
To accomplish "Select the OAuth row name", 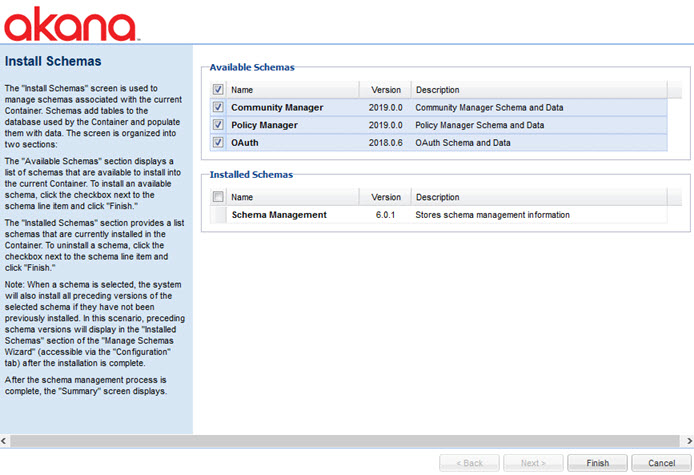I will pyautogui.click(x=245, y=143).
